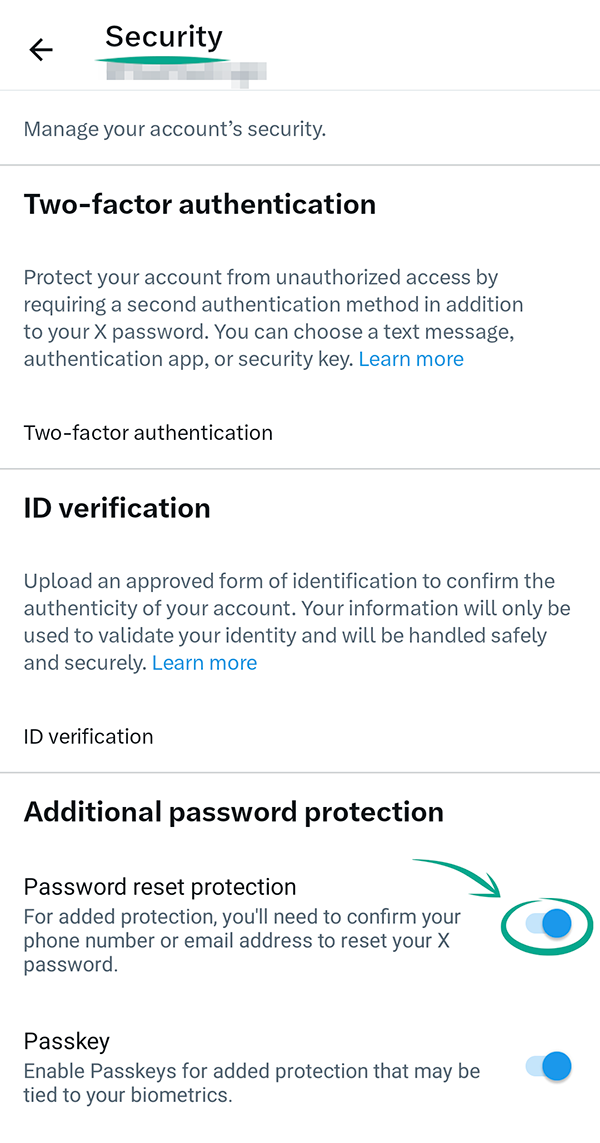
Task: Click the Additional password protection heading
Action: (234, 811)
